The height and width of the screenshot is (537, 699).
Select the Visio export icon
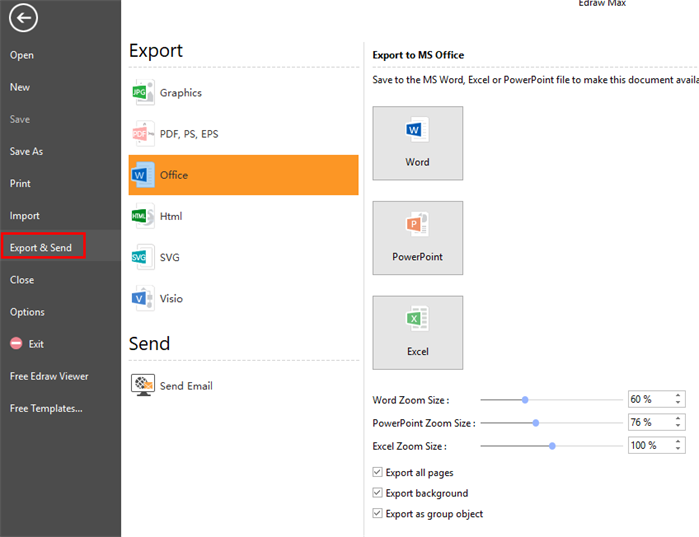pos(144,298)
